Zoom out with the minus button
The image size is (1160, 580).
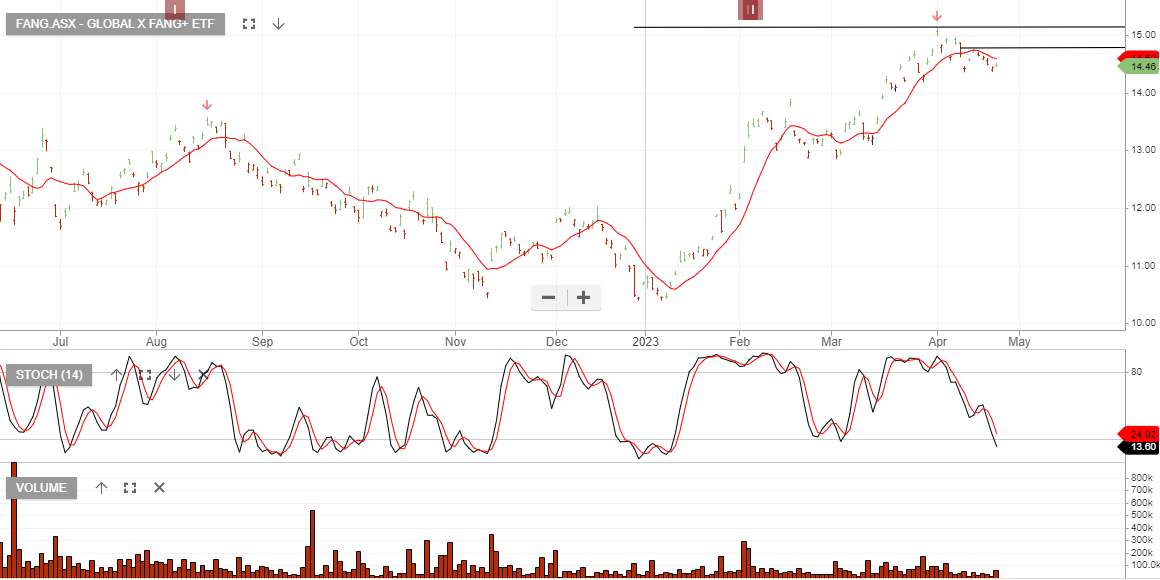pyautogui.click(x=548, y=297)
